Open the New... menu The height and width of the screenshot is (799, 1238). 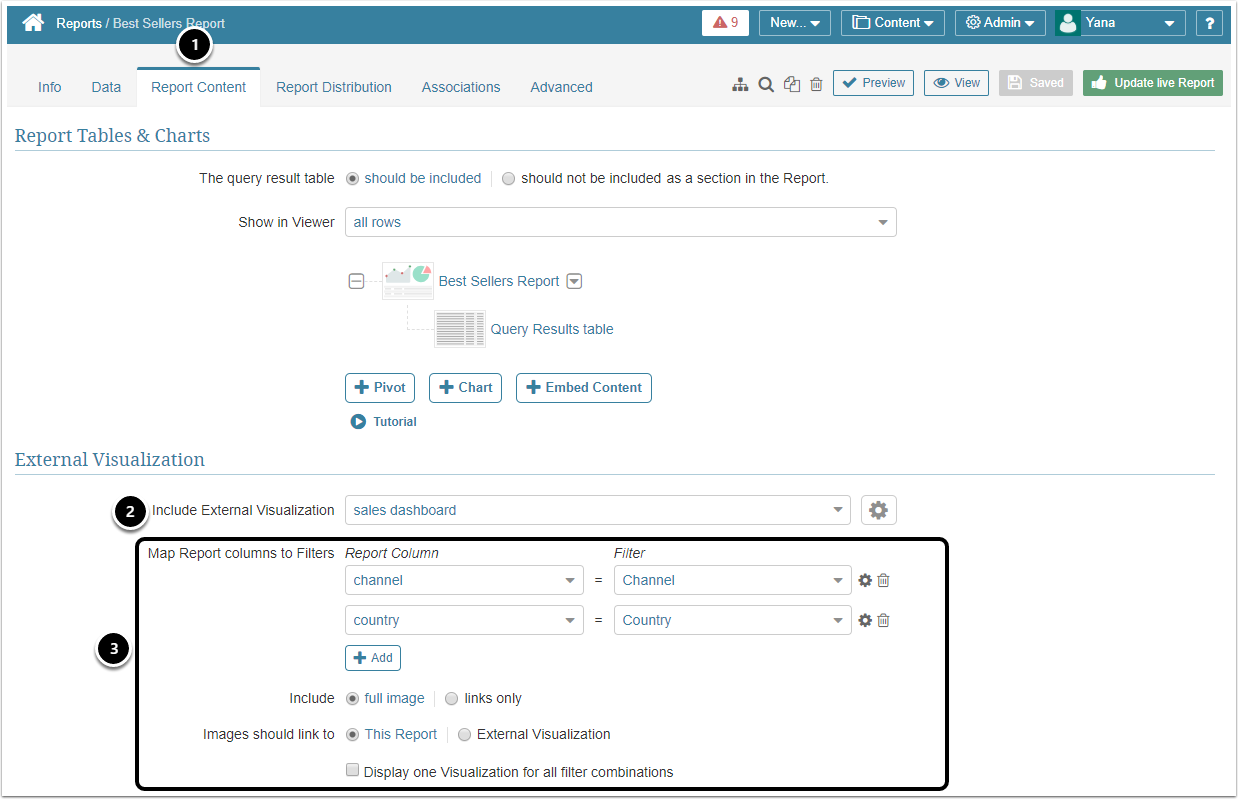(795, 23)
